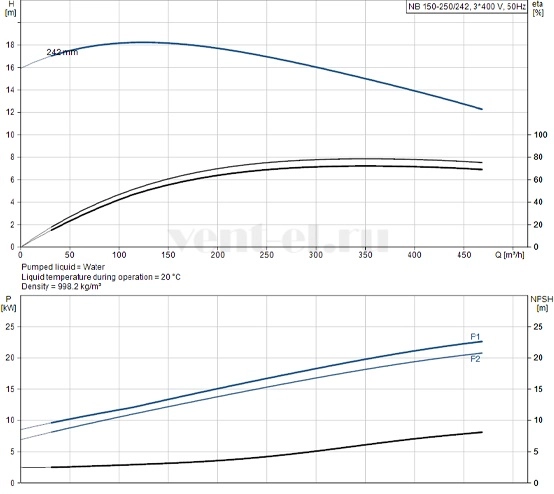Viewport: 554px width, 494px height.
Task: Click the 12 tick on H axis
Action: (10, 112)
